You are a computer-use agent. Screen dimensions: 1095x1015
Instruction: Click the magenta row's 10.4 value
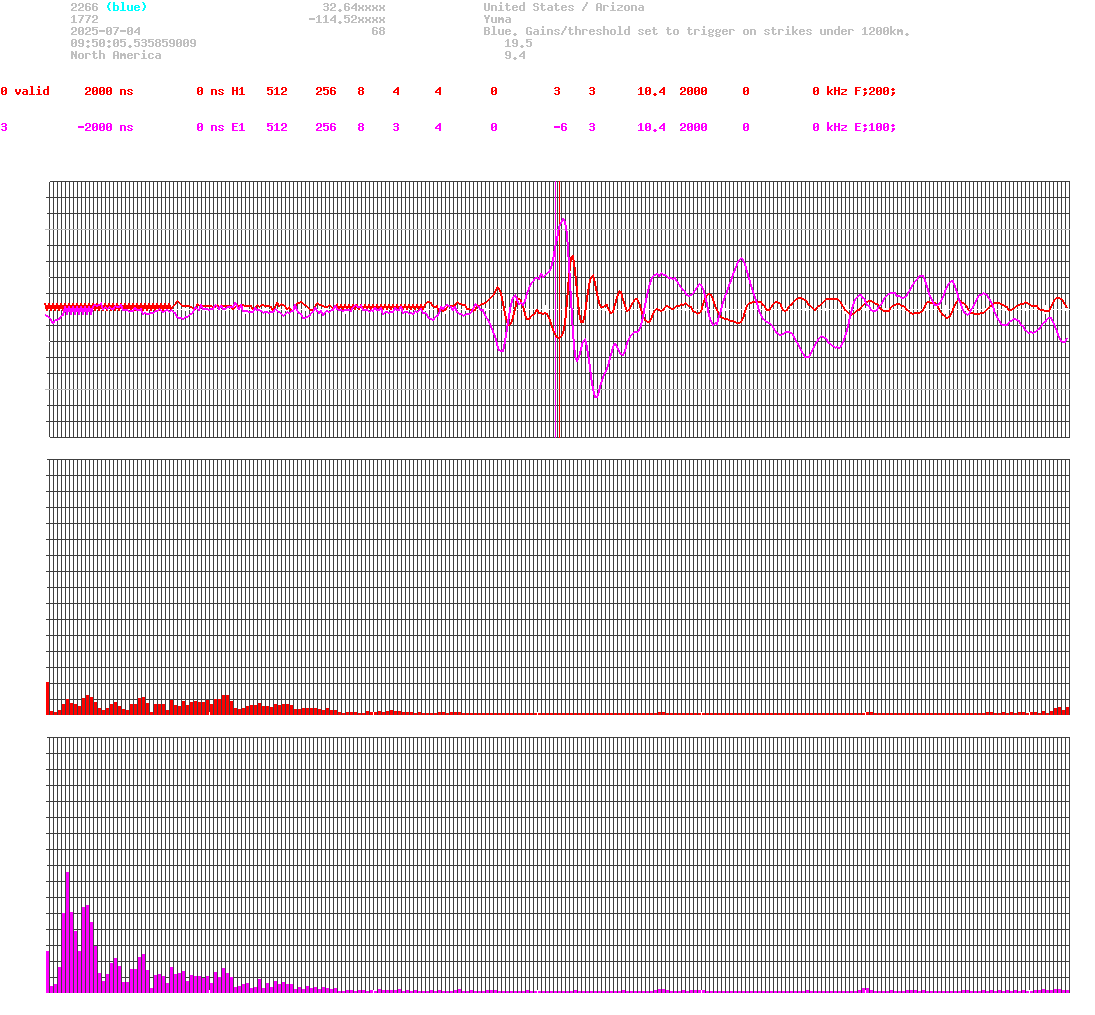(651, 128)
